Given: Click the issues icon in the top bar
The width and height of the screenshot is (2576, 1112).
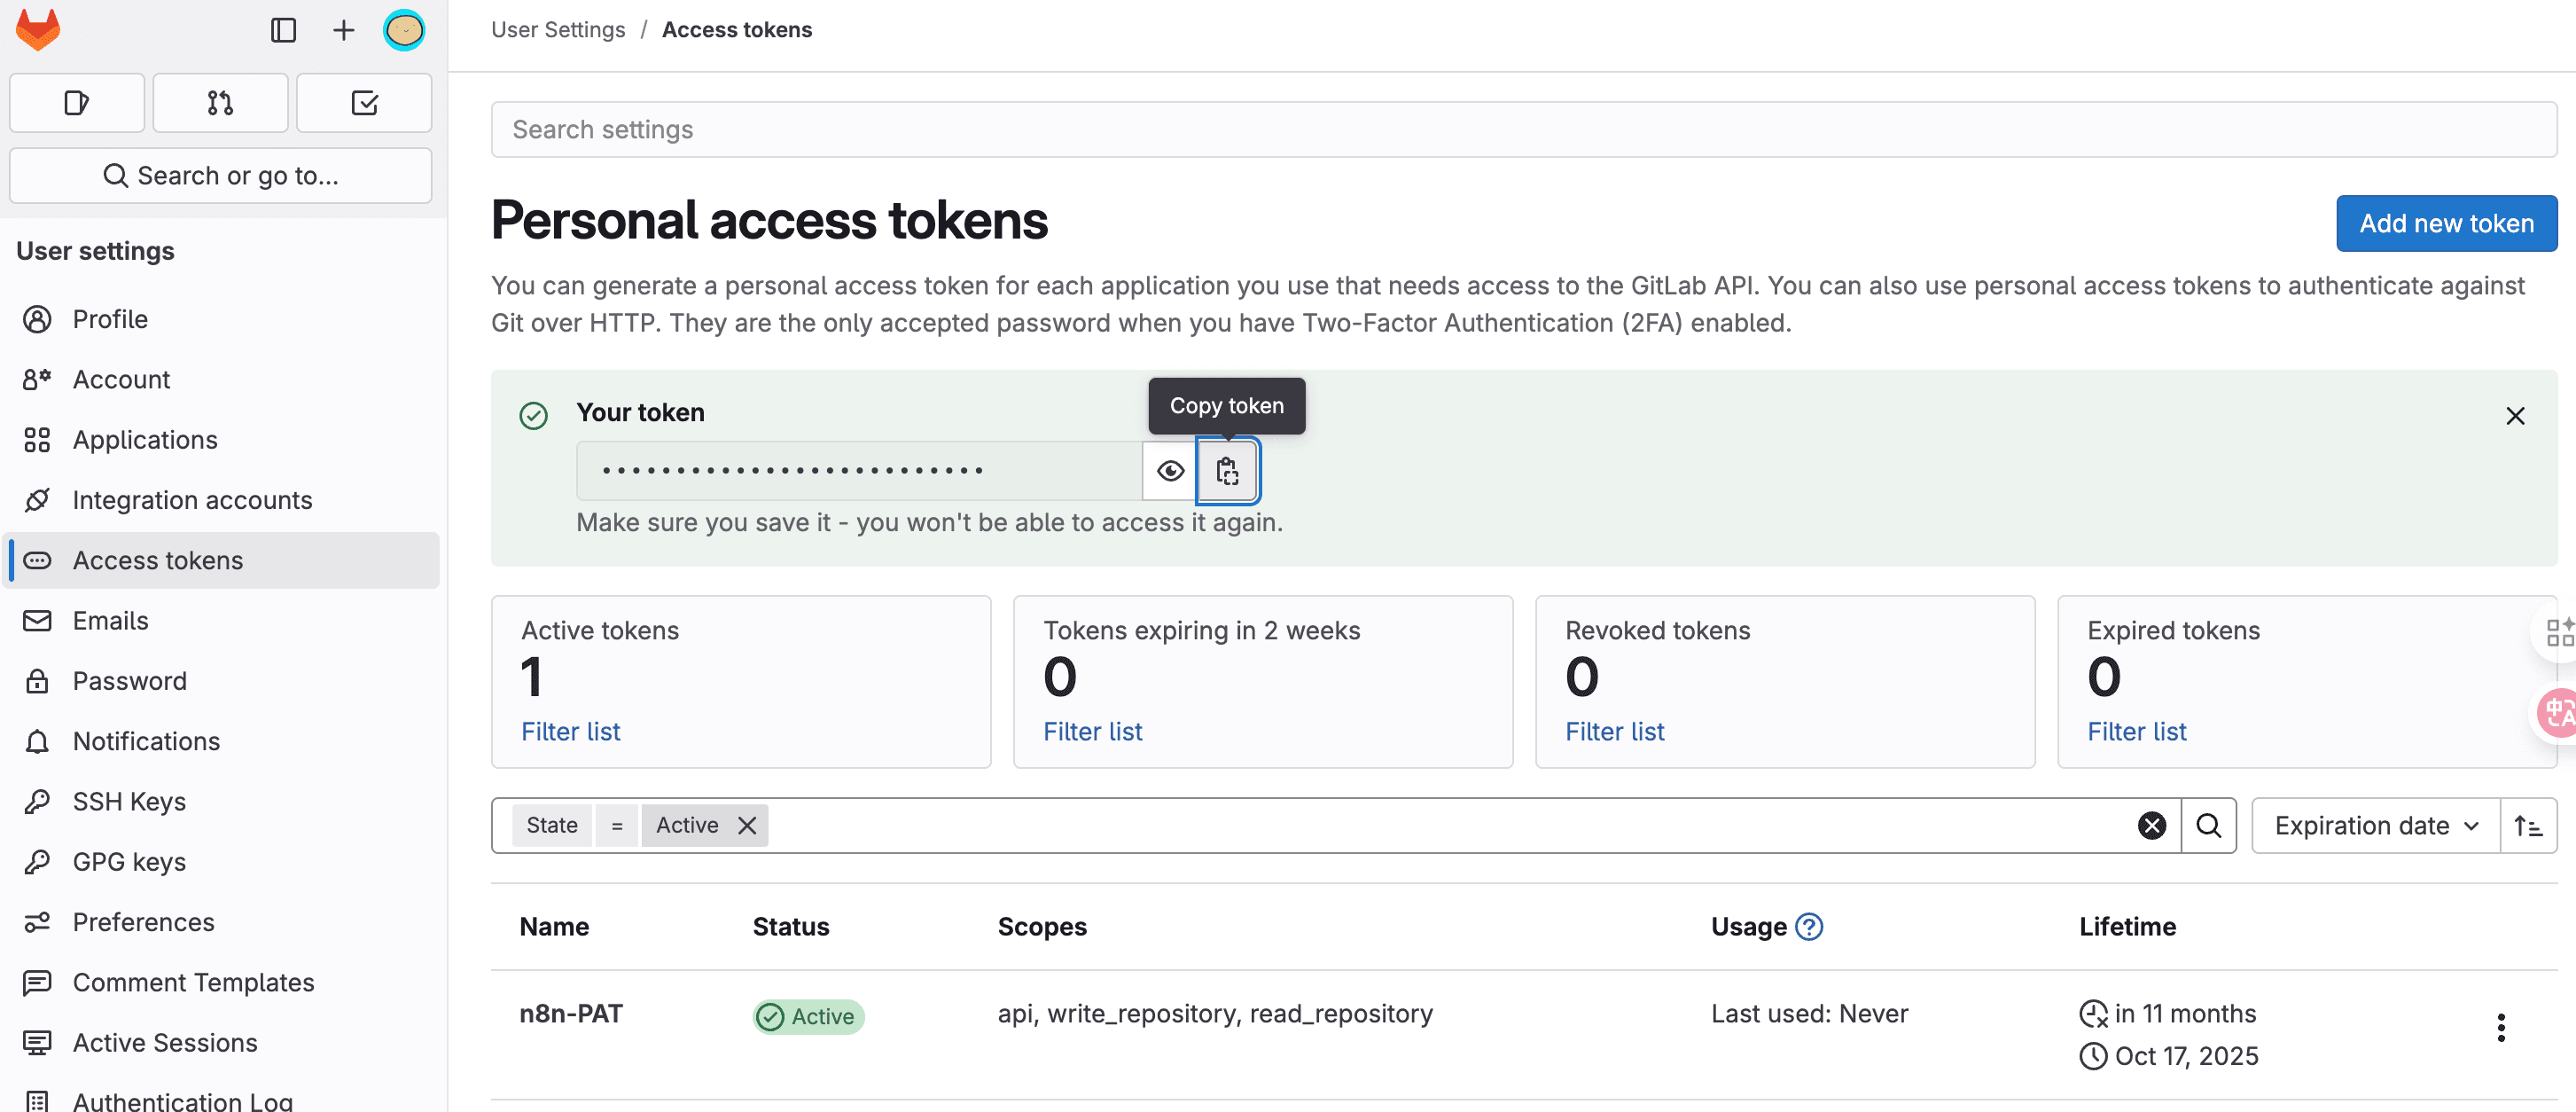Looking at the screenshot, I should coord(76,102).
